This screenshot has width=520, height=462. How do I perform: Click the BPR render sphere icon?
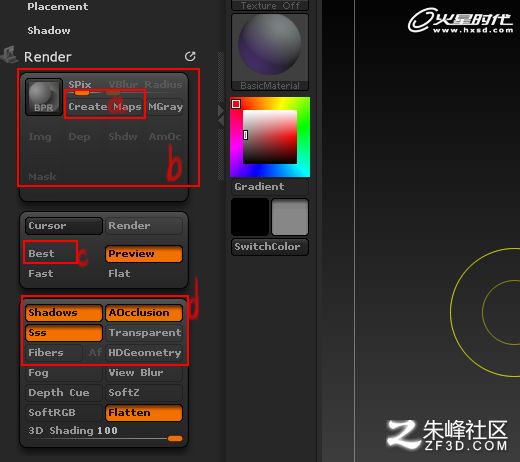(x=44, y=97)
